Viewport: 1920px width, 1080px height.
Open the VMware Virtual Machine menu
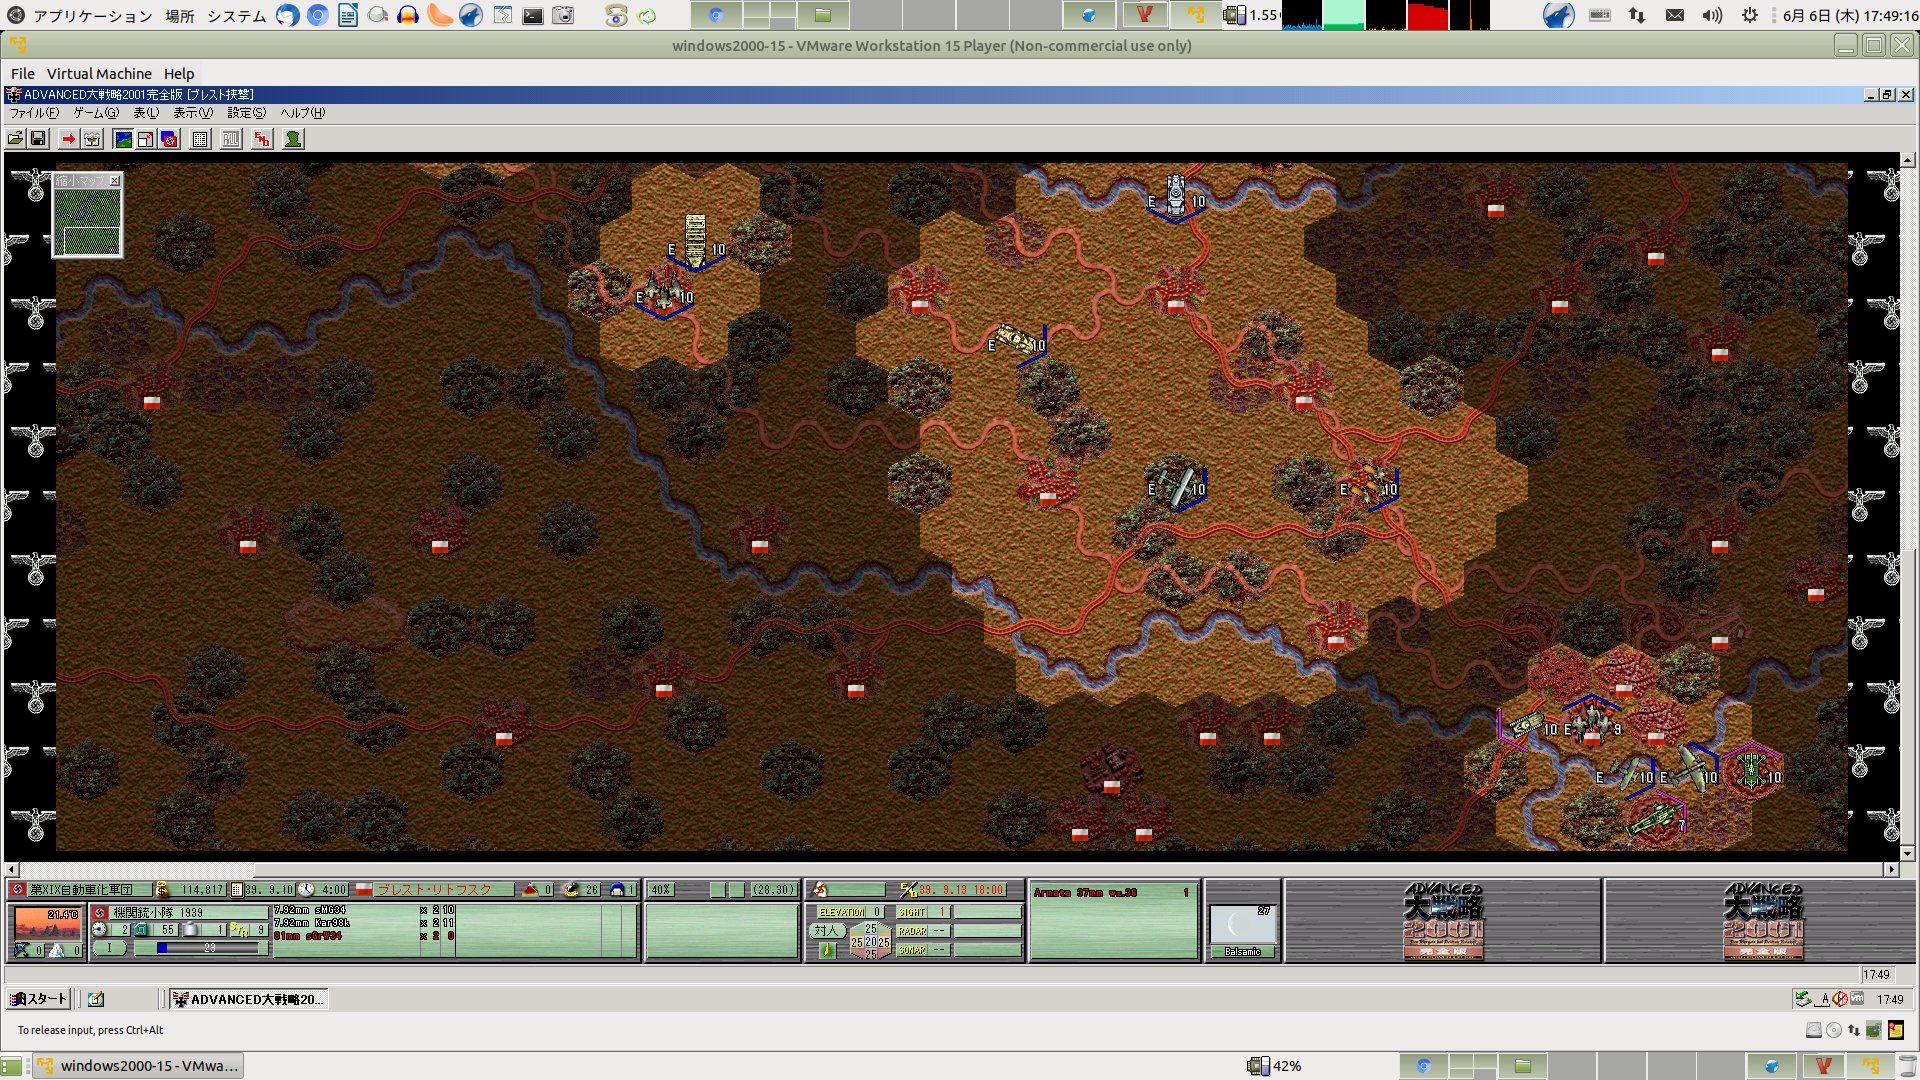(x=99, y=74)
